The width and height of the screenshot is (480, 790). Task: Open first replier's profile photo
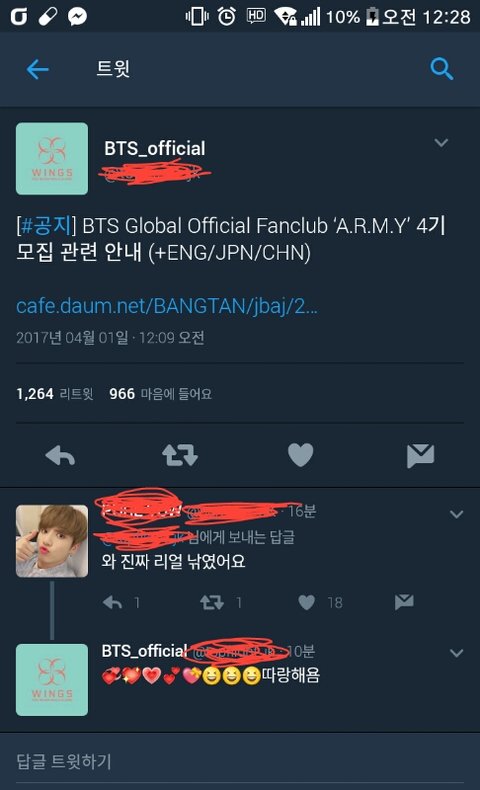pyautogui.click(x=52, y=541)
